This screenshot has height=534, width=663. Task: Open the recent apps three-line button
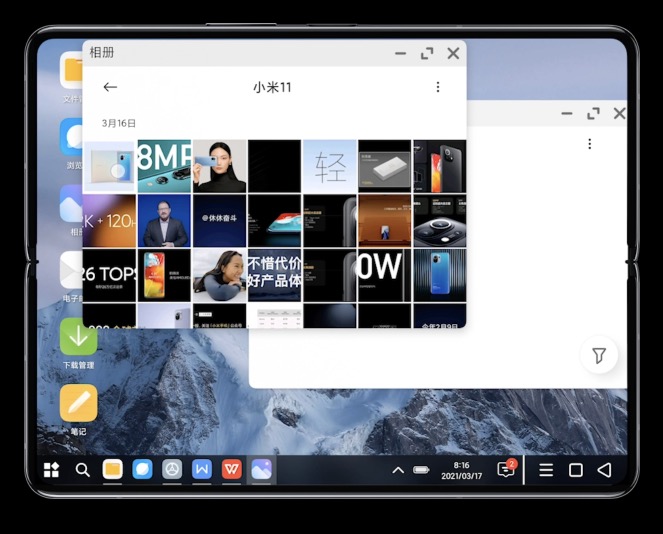pyautogui.click(x=546, y=470)
